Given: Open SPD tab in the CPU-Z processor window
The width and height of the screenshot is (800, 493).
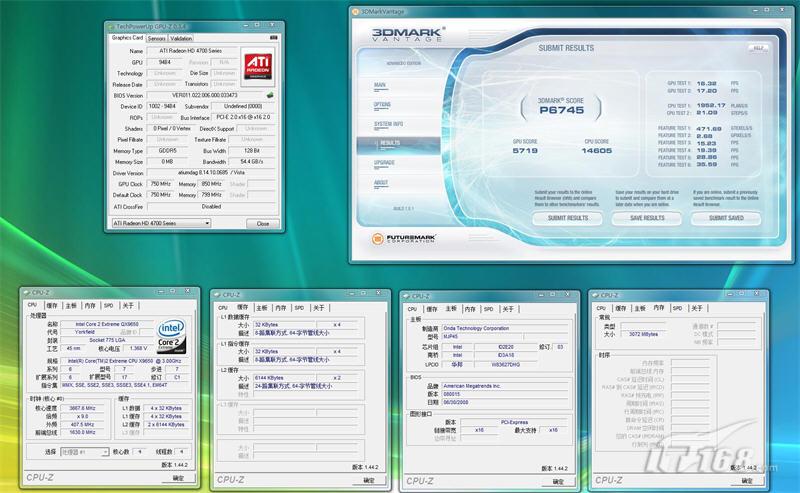Looking at the screenshot, I should [x=109, y=305].
